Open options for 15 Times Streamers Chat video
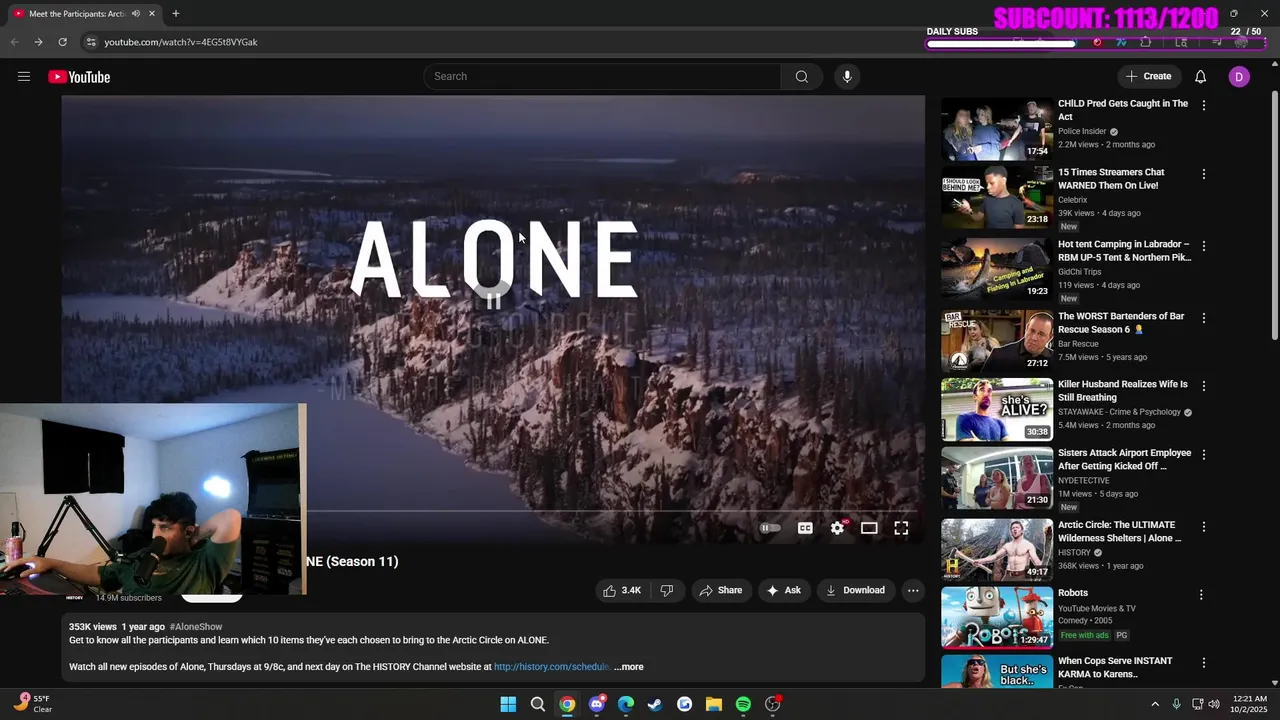Screen dimensions: 1280x720 (1204, 174)
